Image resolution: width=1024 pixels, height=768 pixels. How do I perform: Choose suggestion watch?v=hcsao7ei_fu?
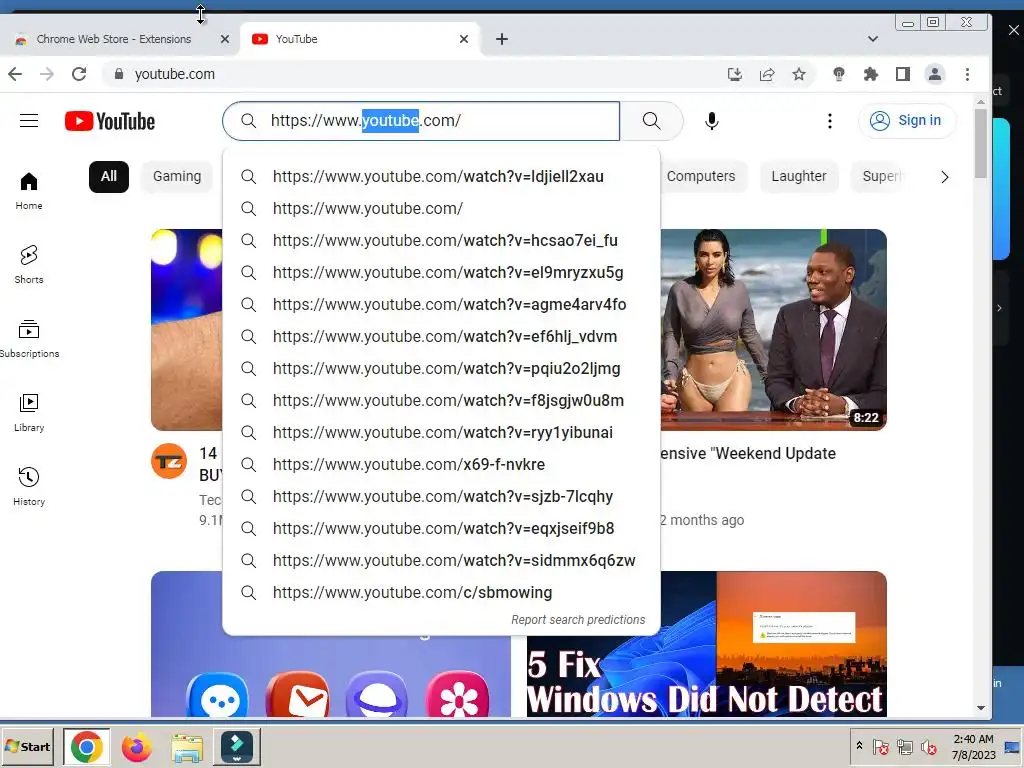(x=441, y=240)
